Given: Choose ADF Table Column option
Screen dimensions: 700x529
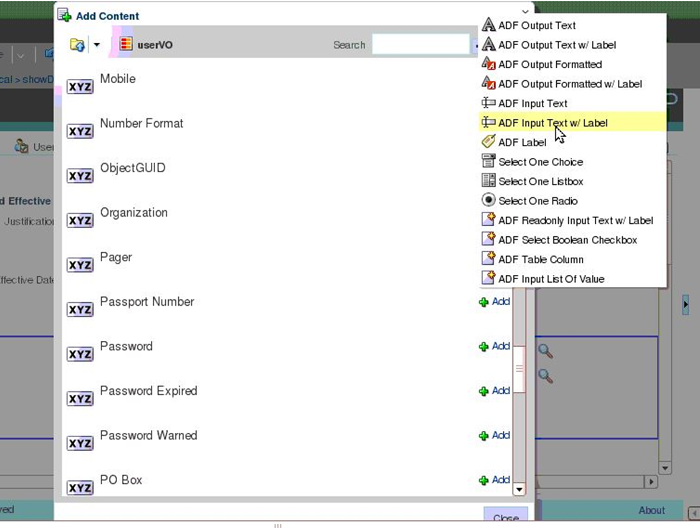Looking at the screenshot, I should point(573,259).
